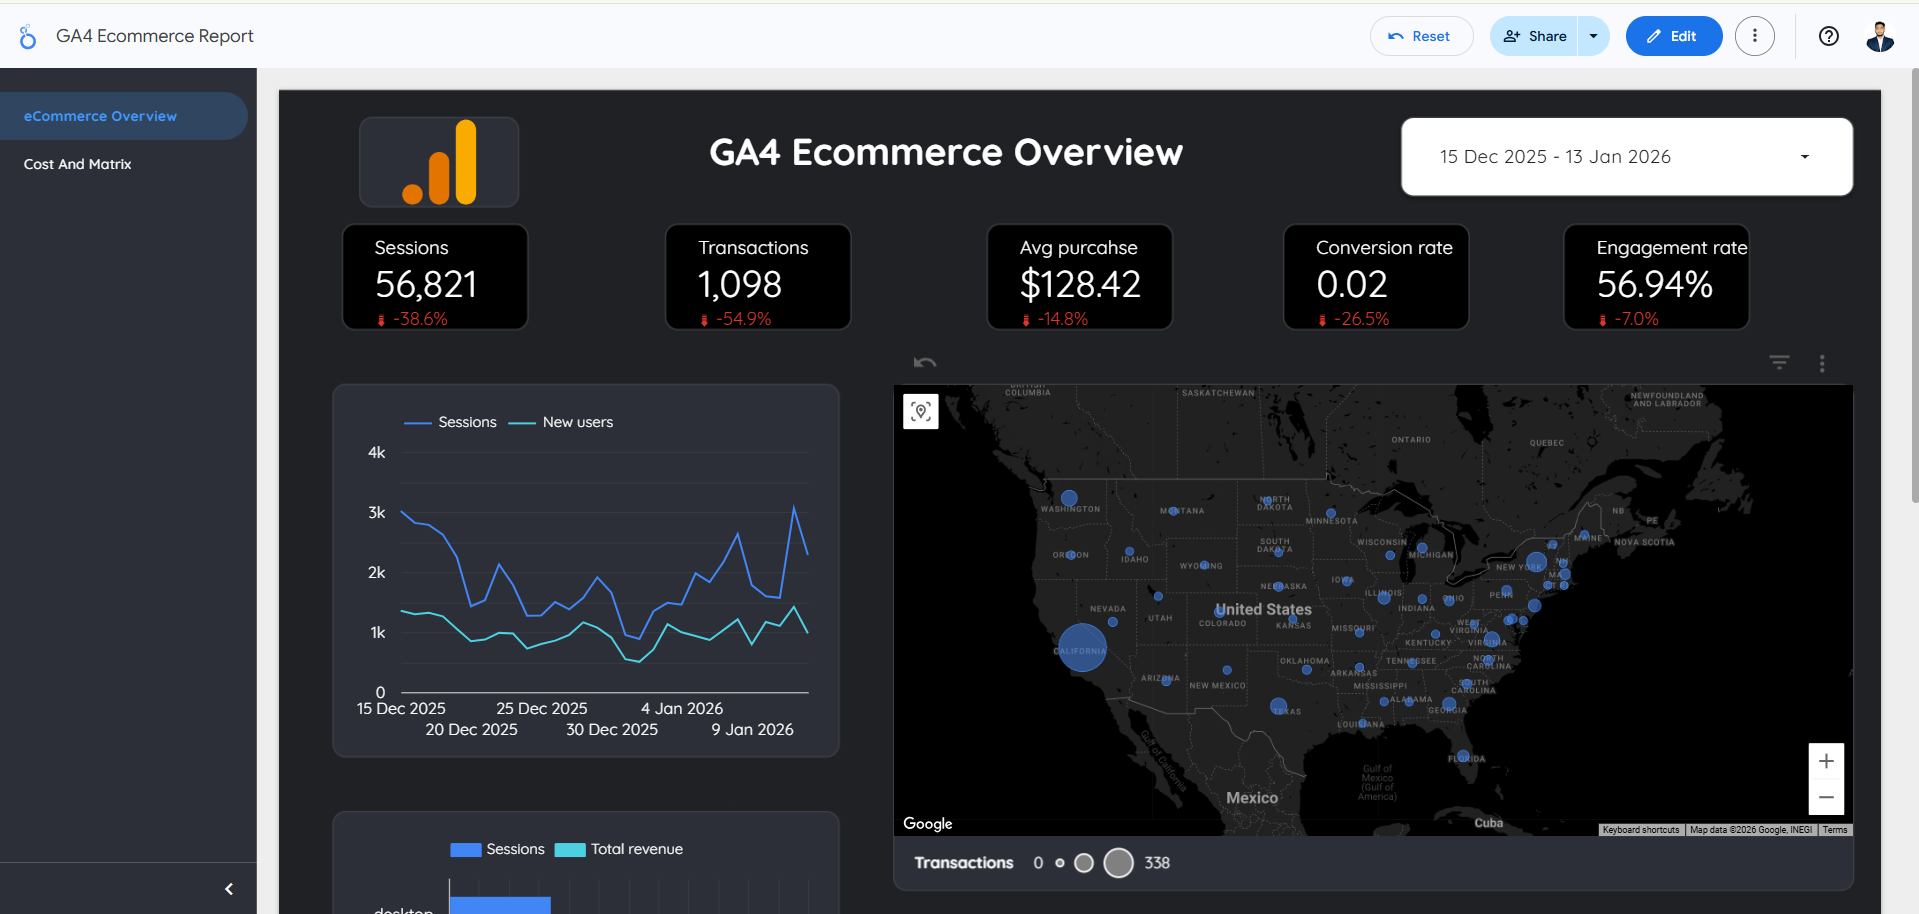This screenshot has height=914, width=1919.
Task: Click the 338 maximum legend value
Action: point(1157,863)
